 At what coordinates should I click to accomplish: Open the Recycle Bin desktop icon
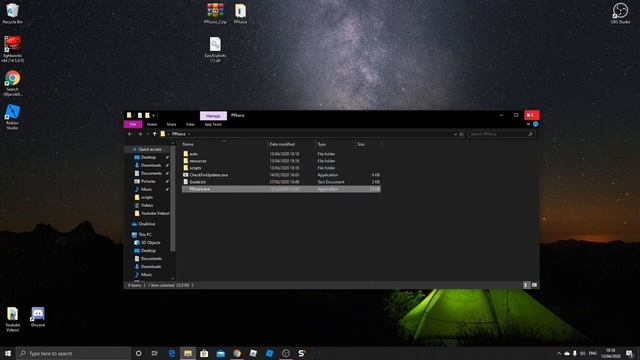(x=12, y=13)
